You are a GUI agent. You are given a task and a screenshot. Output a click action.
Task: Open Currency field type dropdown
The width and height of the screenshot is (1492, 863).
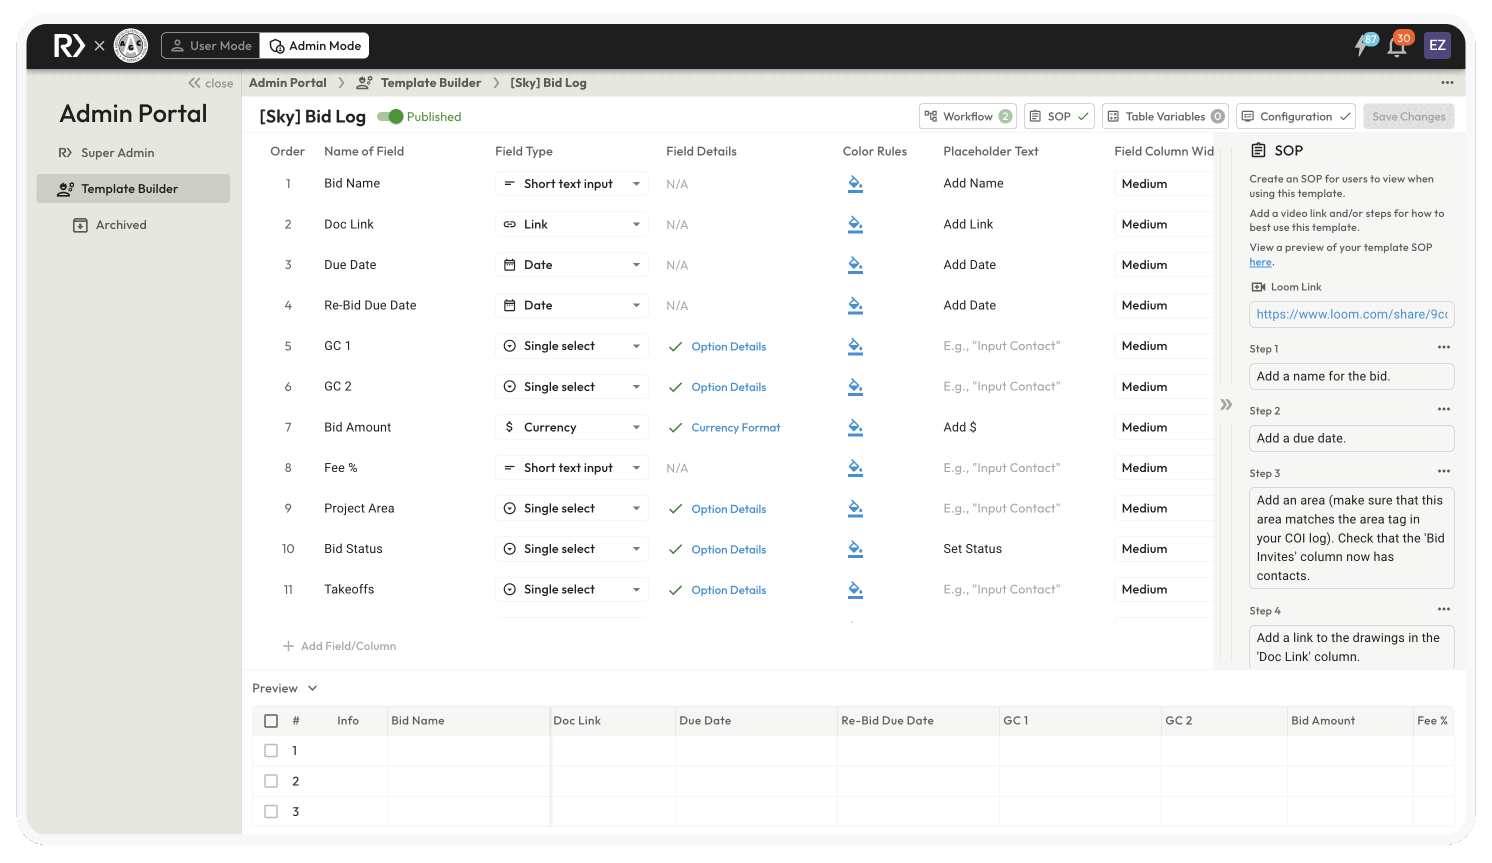(x=572, y=427)
